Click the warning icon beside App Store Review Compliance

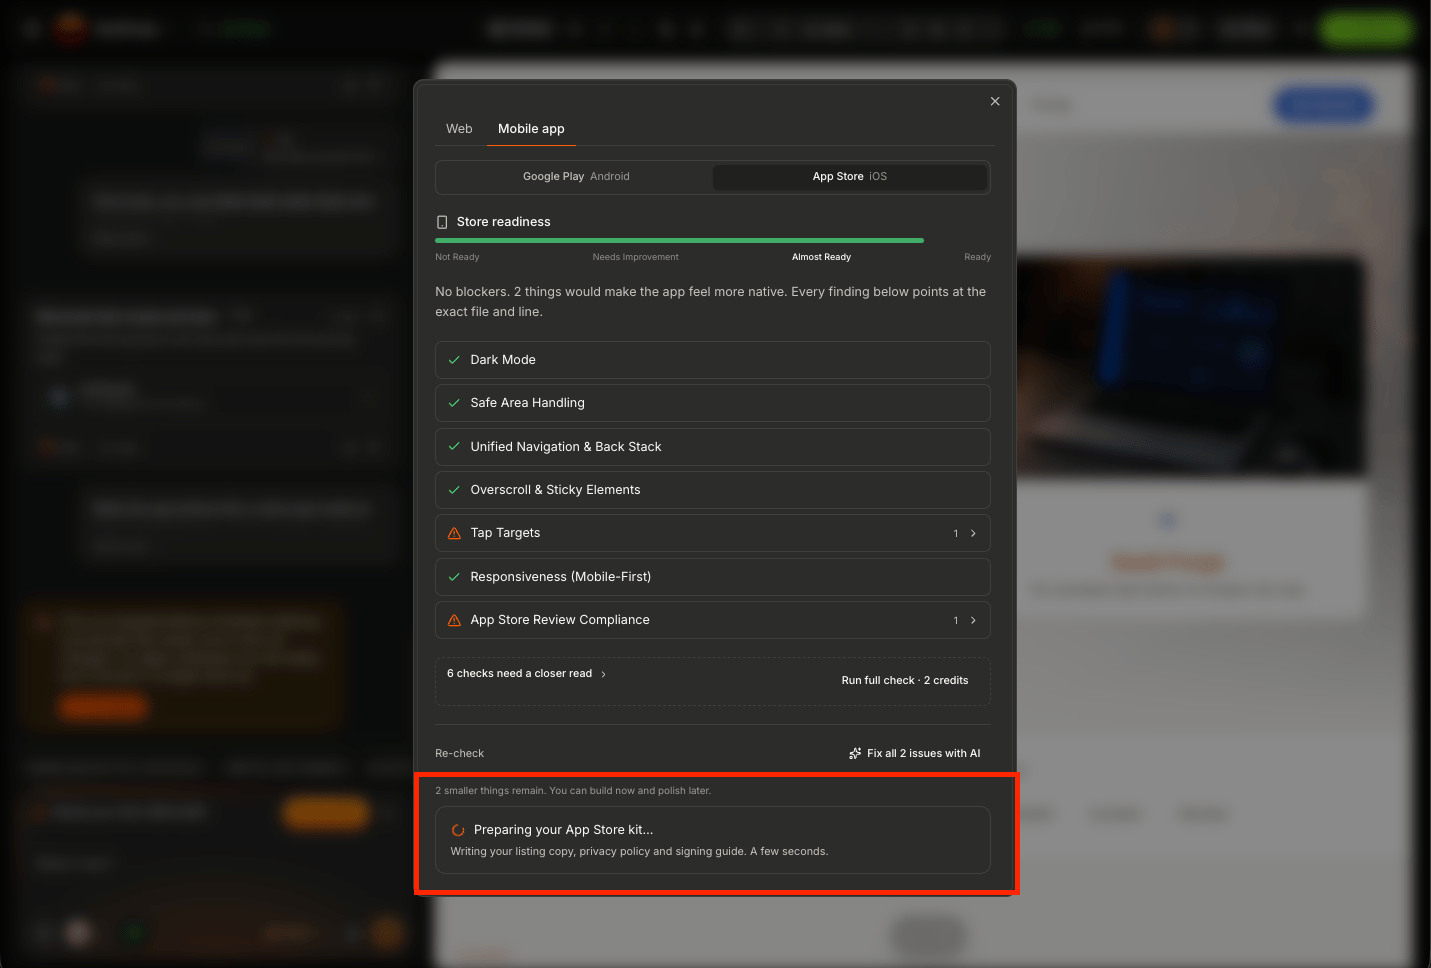[454, 620]
